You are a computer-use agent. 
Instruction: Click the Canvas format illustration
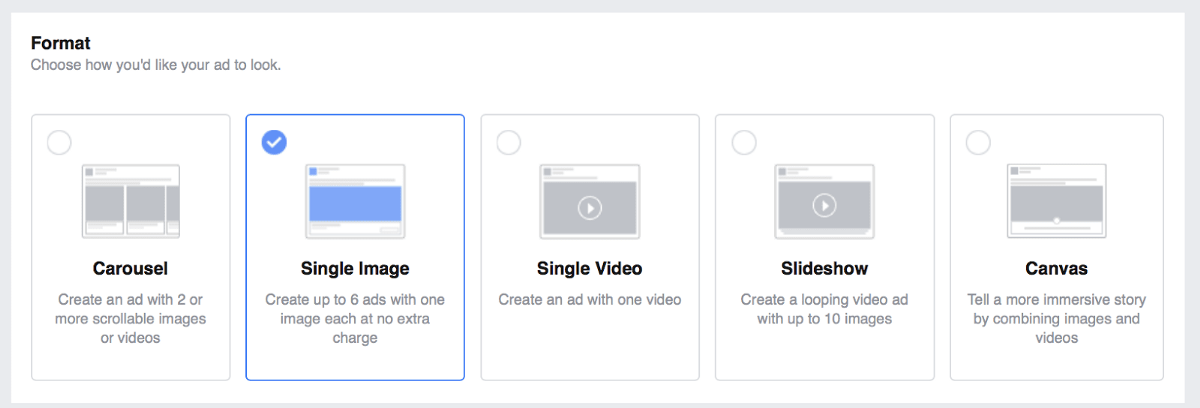tap(1056, 201)
